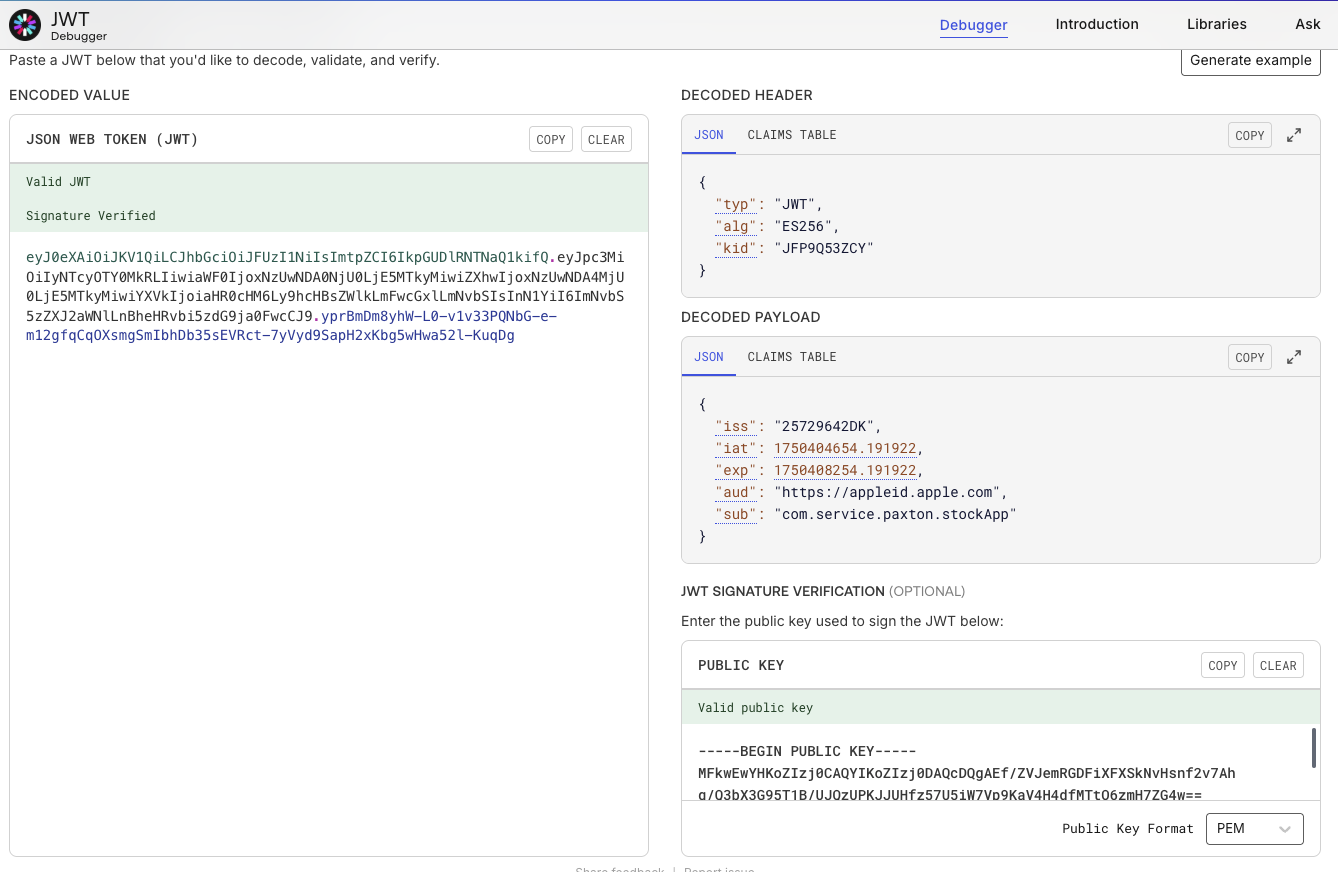Click the BEGIN PUBLIC KEY line
This screenshot has height=872, width=1338.
click(x=807, y=752)
